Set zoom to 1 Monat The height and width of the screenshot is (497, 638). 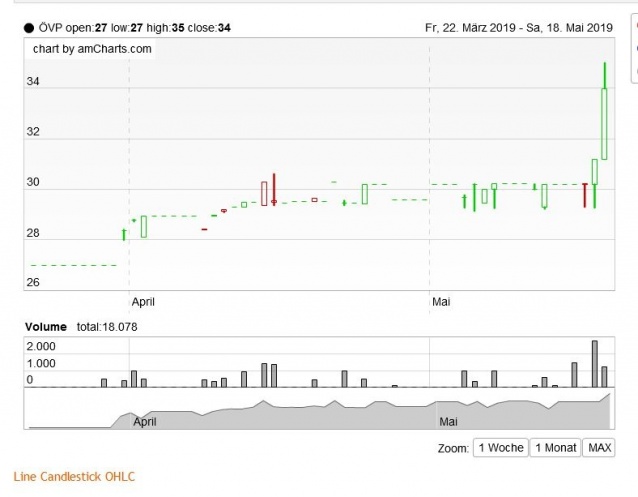556,448
